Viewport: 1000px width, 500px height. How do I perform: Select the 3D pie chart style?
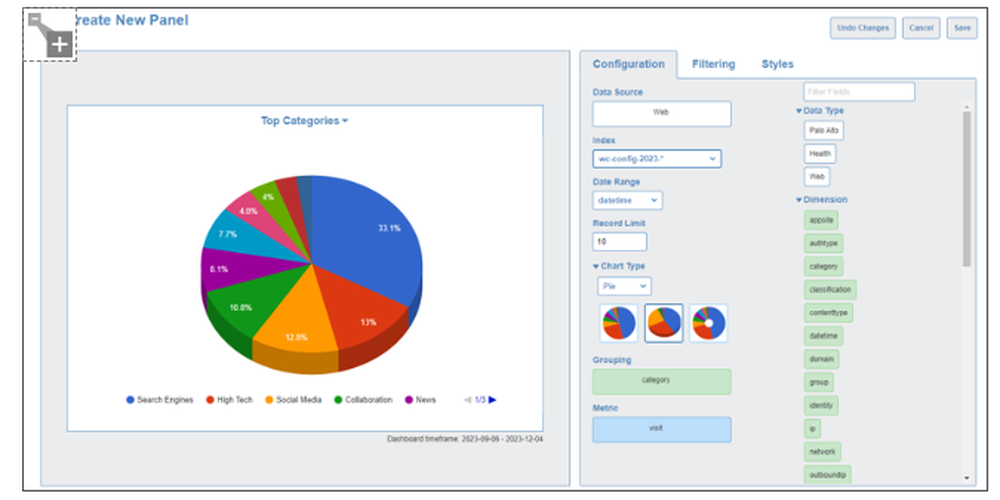coord(663,323)
